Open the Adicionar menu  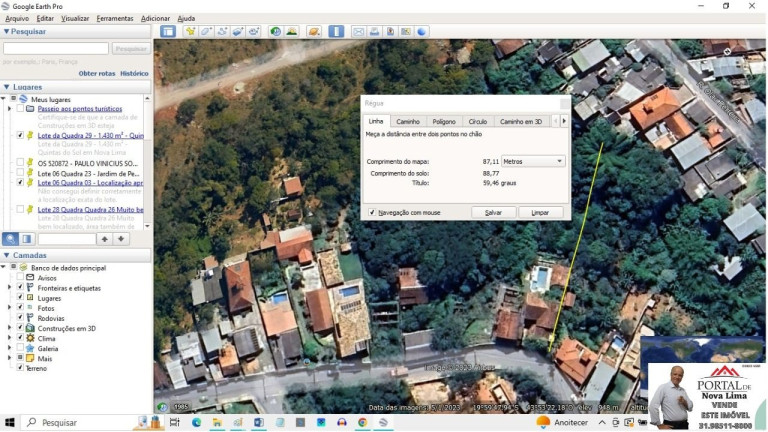(155, 18)
